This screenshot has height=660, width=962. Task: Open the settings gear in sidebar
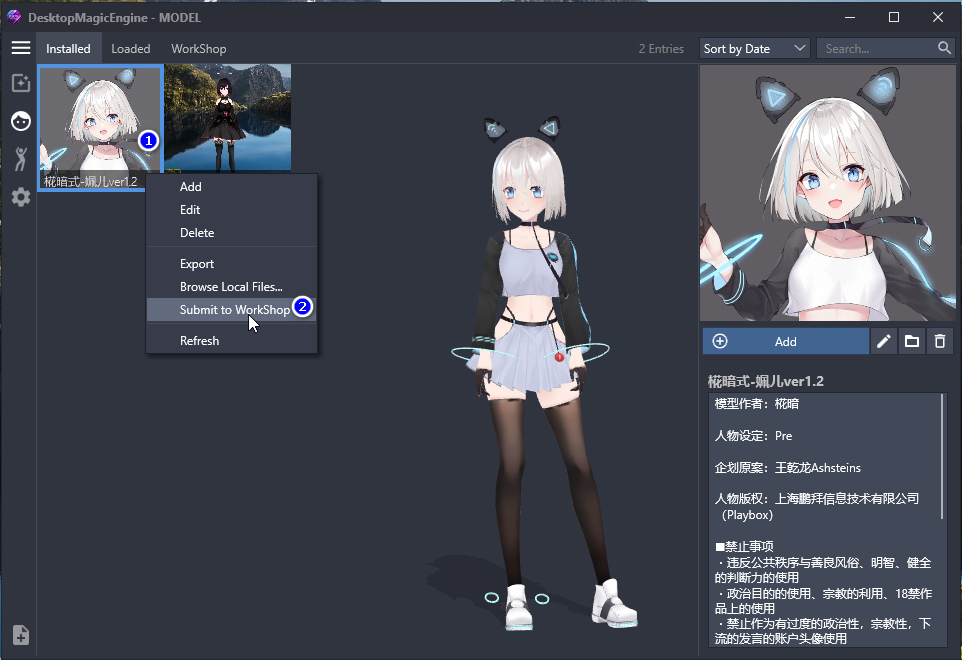pos(21,197)
